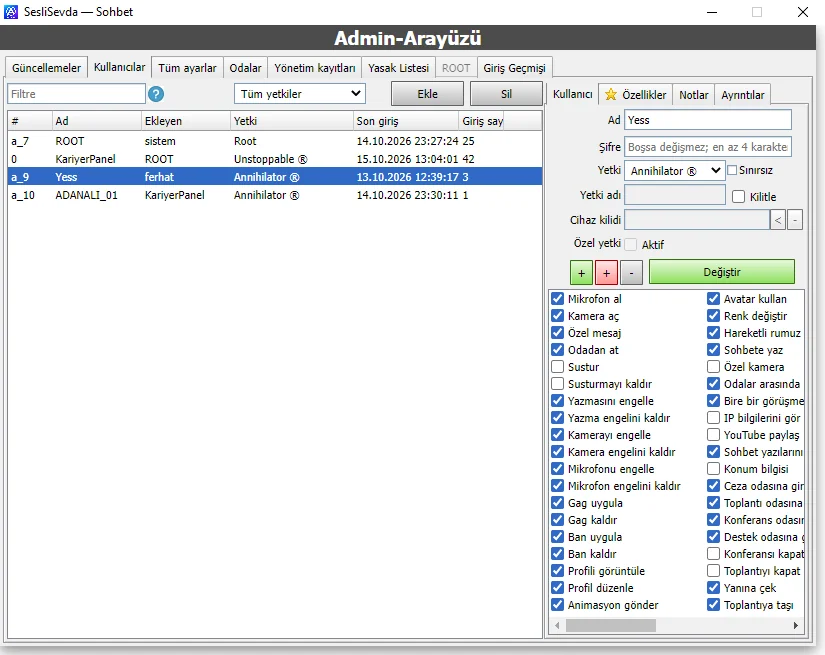Viewport: 825px width, 655px height.
Task: Enable the Konum bilgisi checkbox
Action: pyautogui.click(x=713, y=468)
